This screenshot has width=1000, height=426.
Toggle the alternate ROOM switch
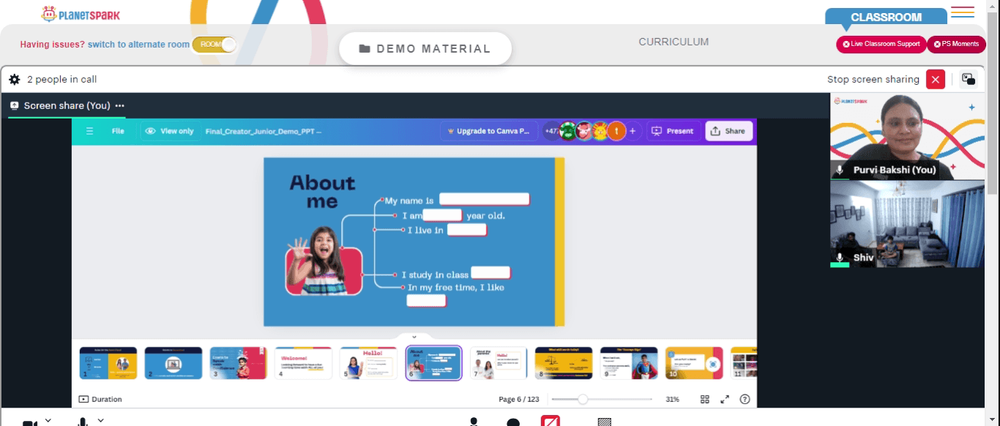click(x=214, y=44)
